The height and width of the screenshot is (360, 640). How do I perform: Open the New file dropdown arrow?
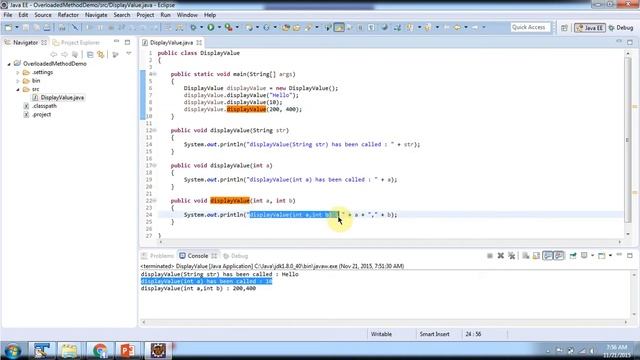(17, 27)
